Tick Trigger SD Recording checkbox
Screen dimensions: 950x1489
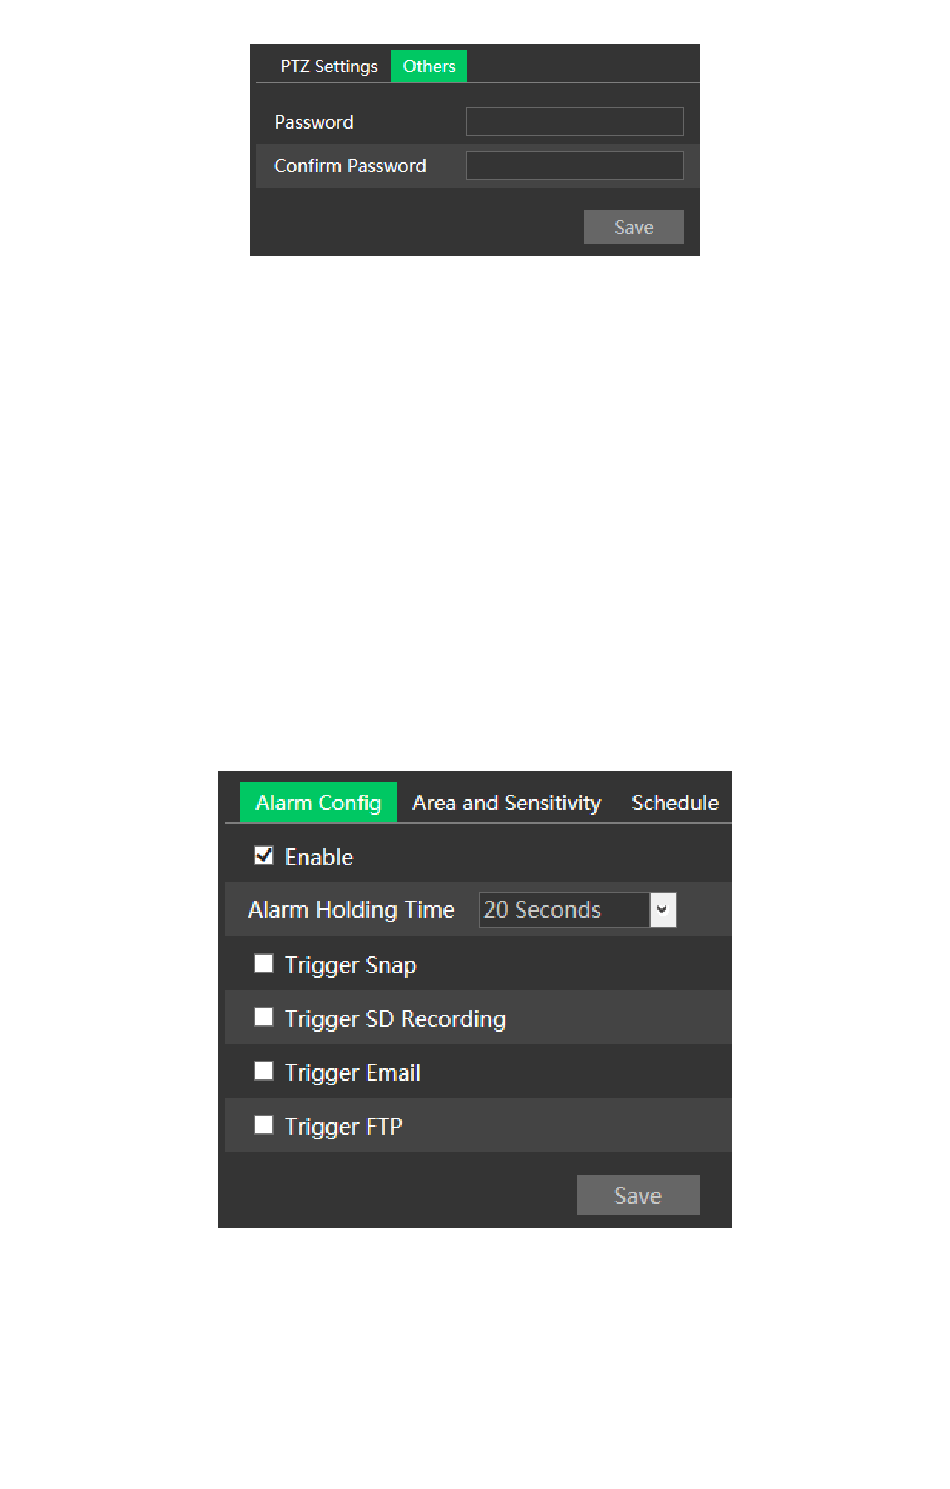(x=264, y=1017)
